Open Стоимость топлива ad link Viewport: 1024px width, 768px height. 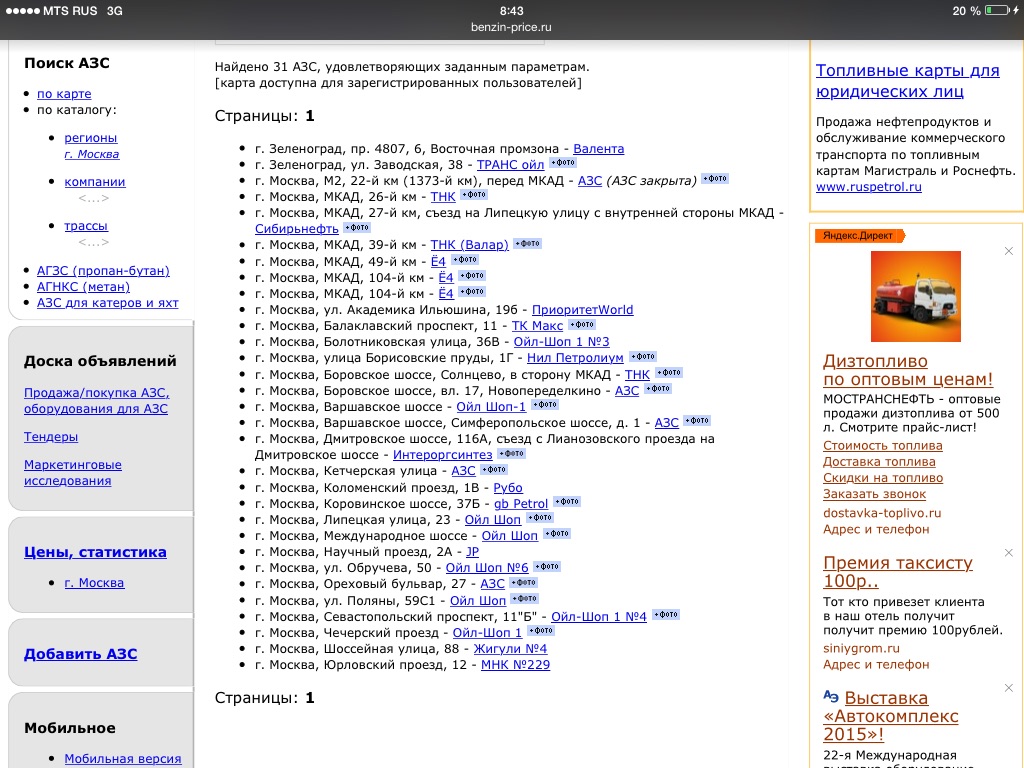point(882,446)
